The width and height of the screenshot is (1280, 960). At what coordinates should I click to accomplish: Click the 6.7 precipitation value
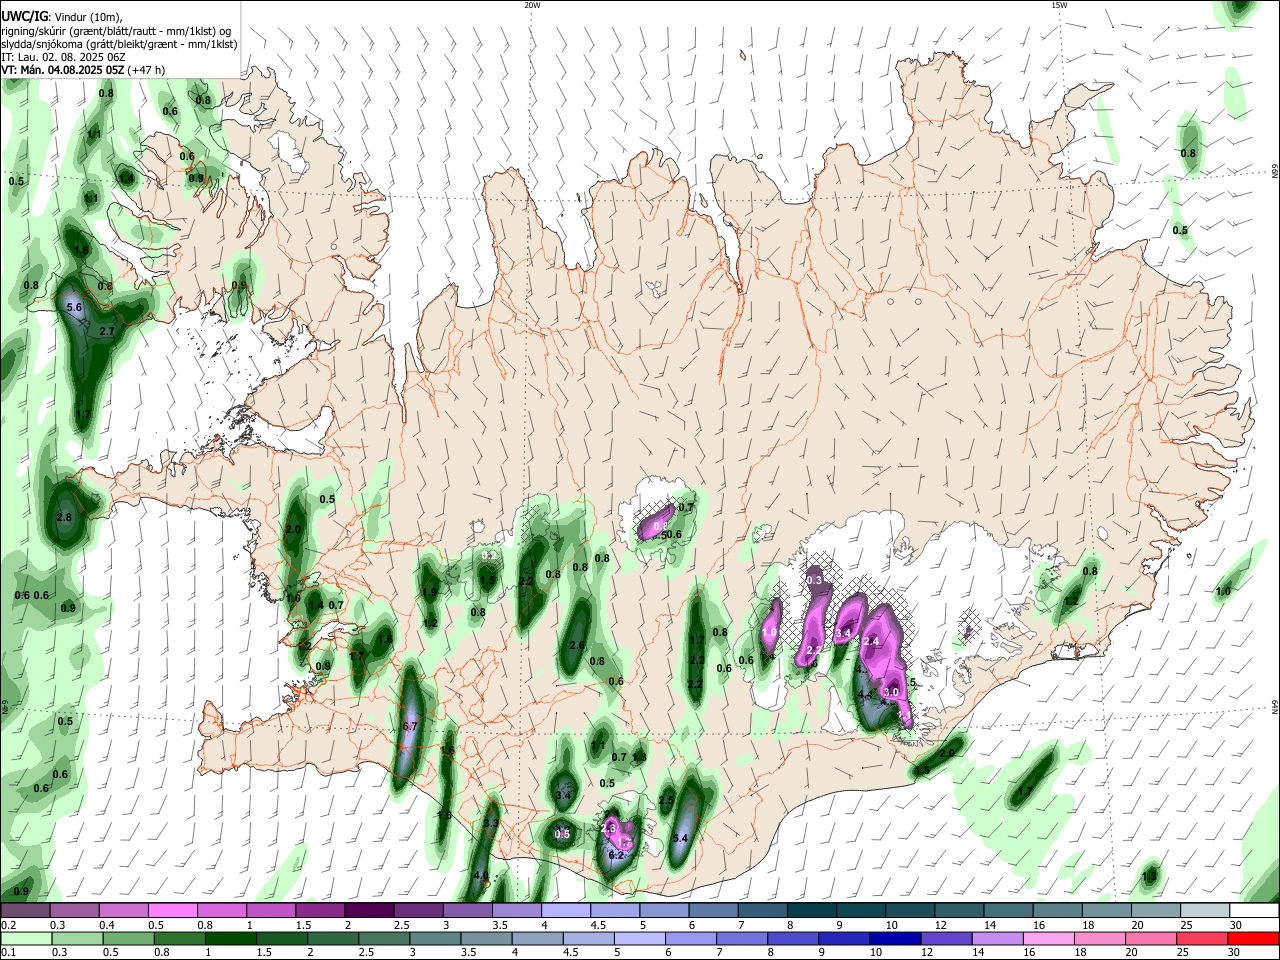coord(408,726)
